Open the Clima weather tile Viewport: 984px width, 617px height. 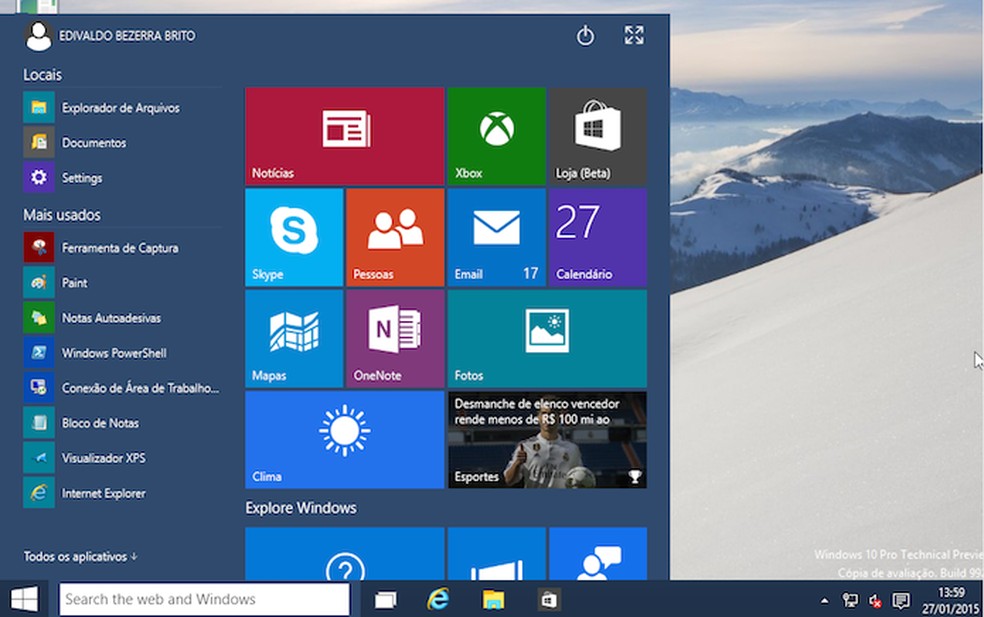343,438
